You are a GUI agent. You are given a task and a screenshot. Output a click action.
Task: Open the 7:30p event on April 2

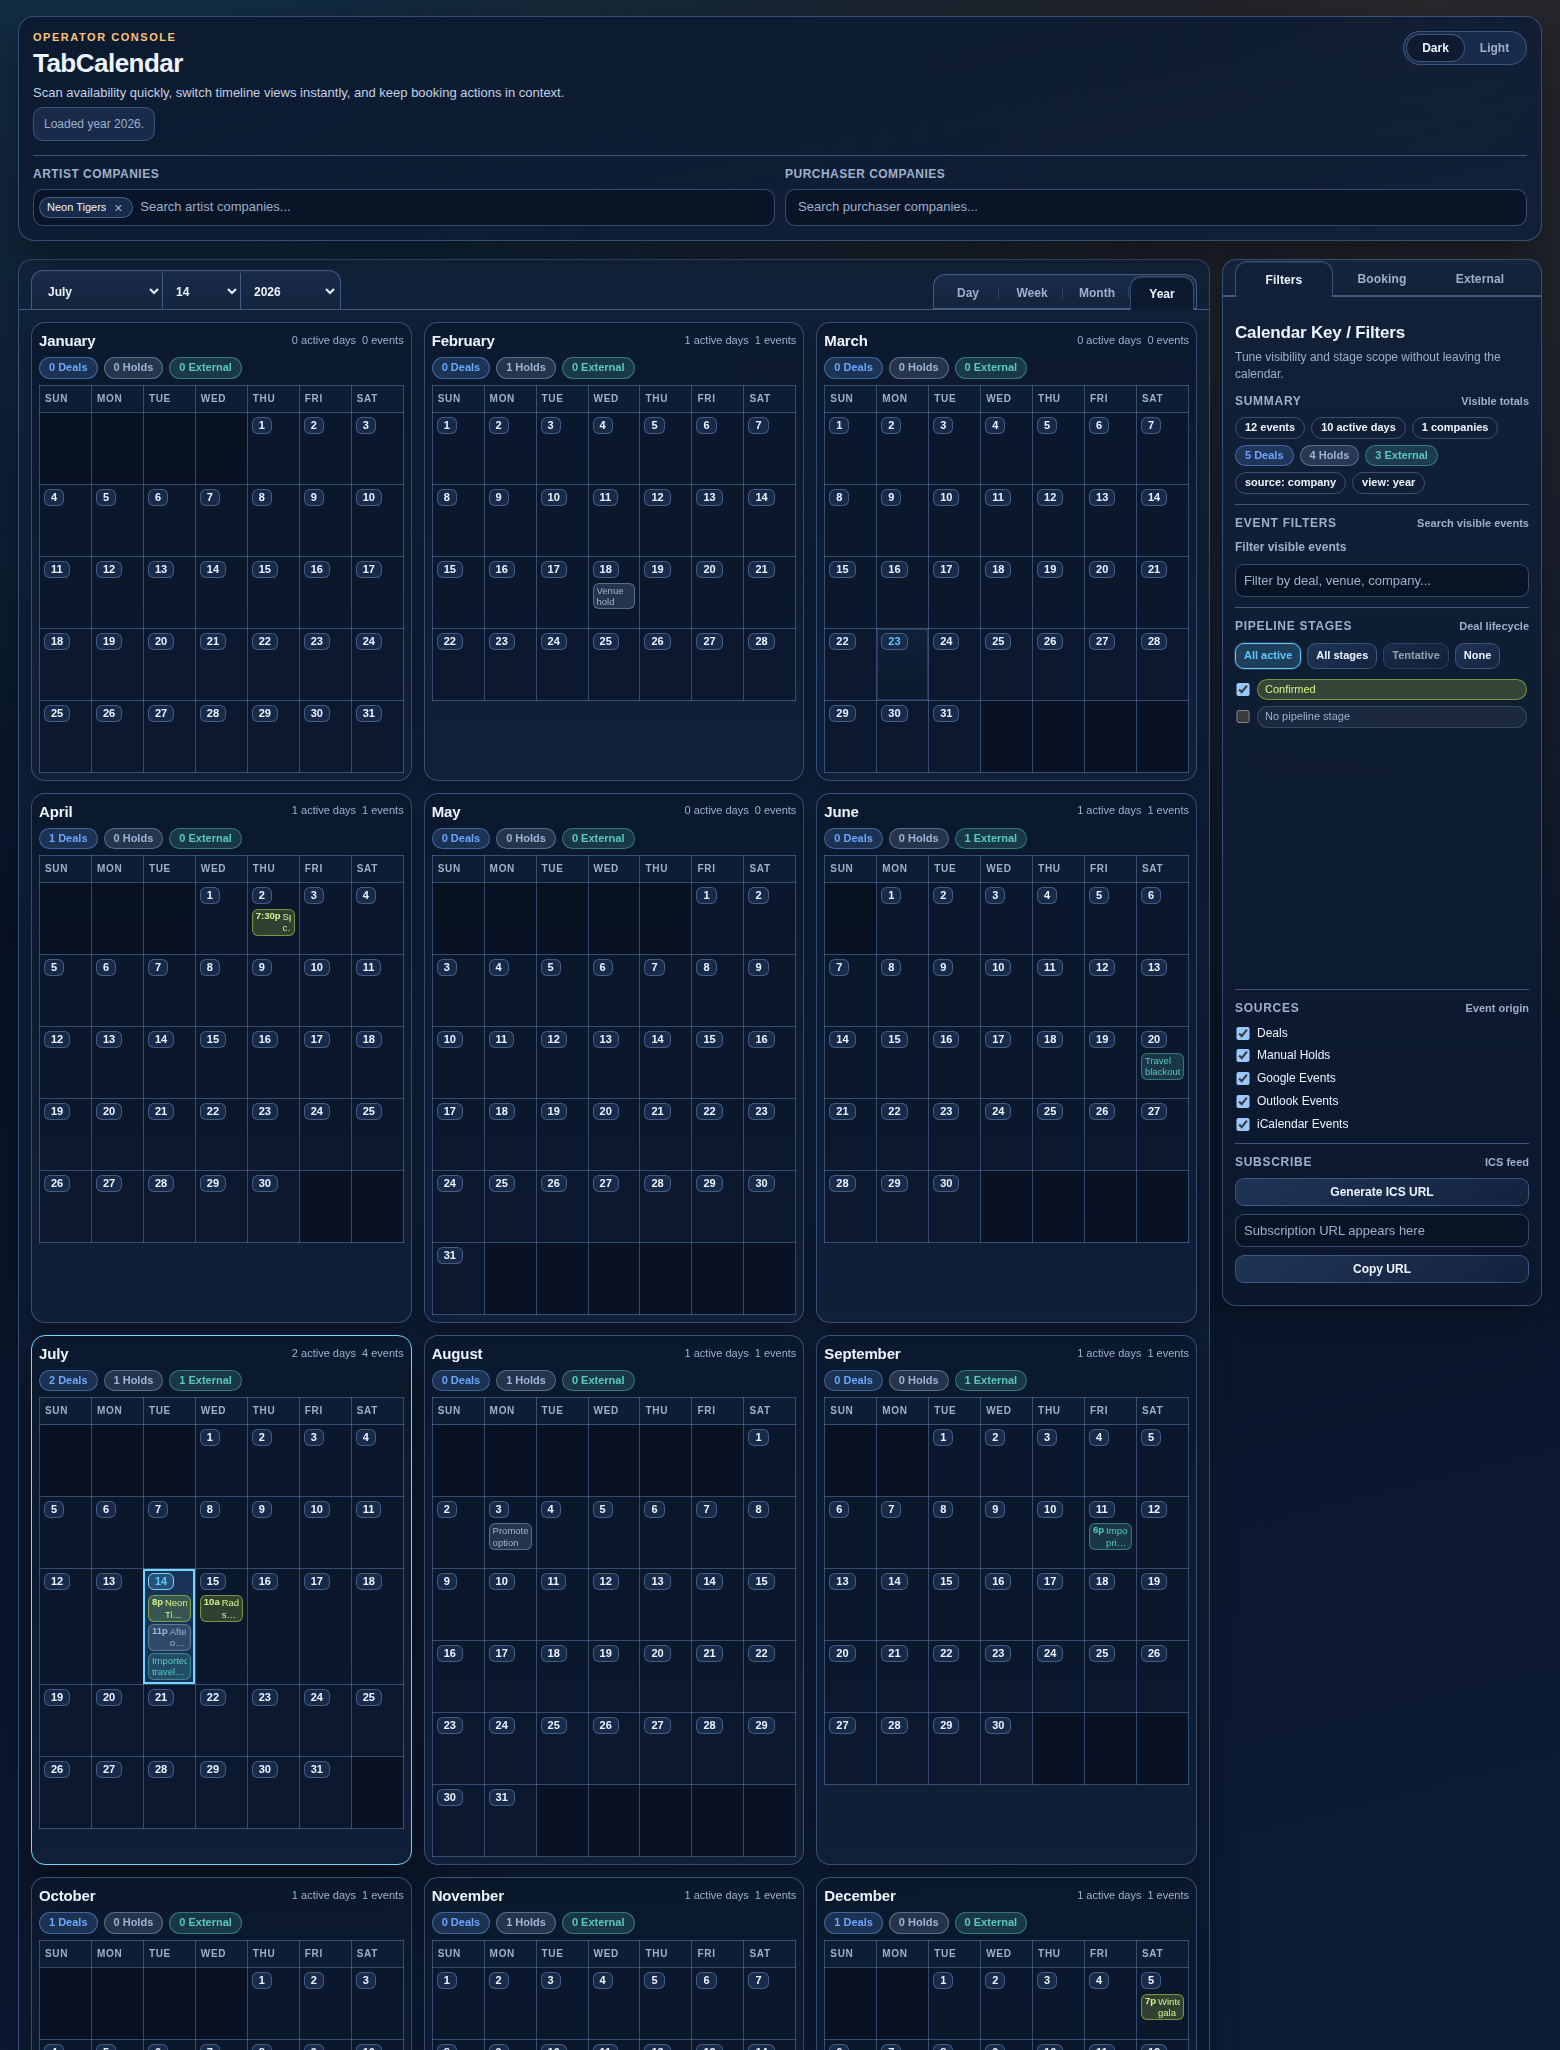273,922
